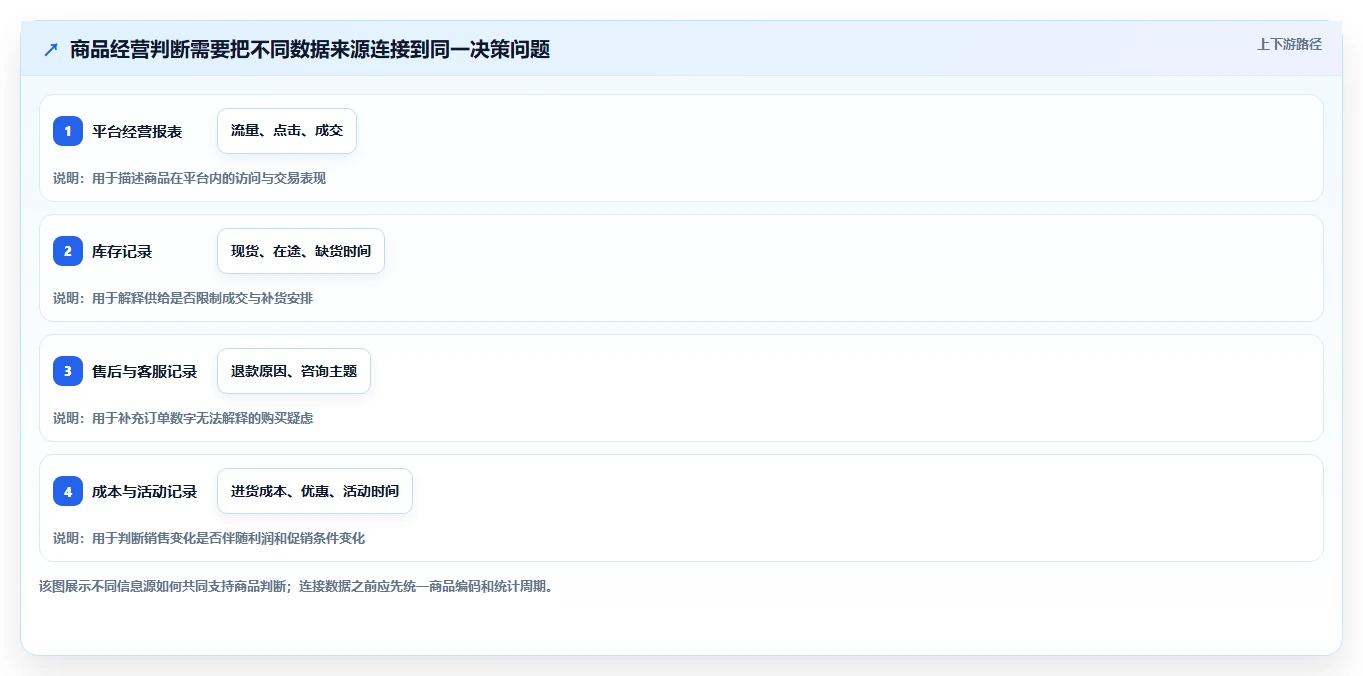Click the footer note about 统一商品编码和统计周期
The height and width of the screenshot is (676, 1363).
pyautogui.click(x=296, y=586)
